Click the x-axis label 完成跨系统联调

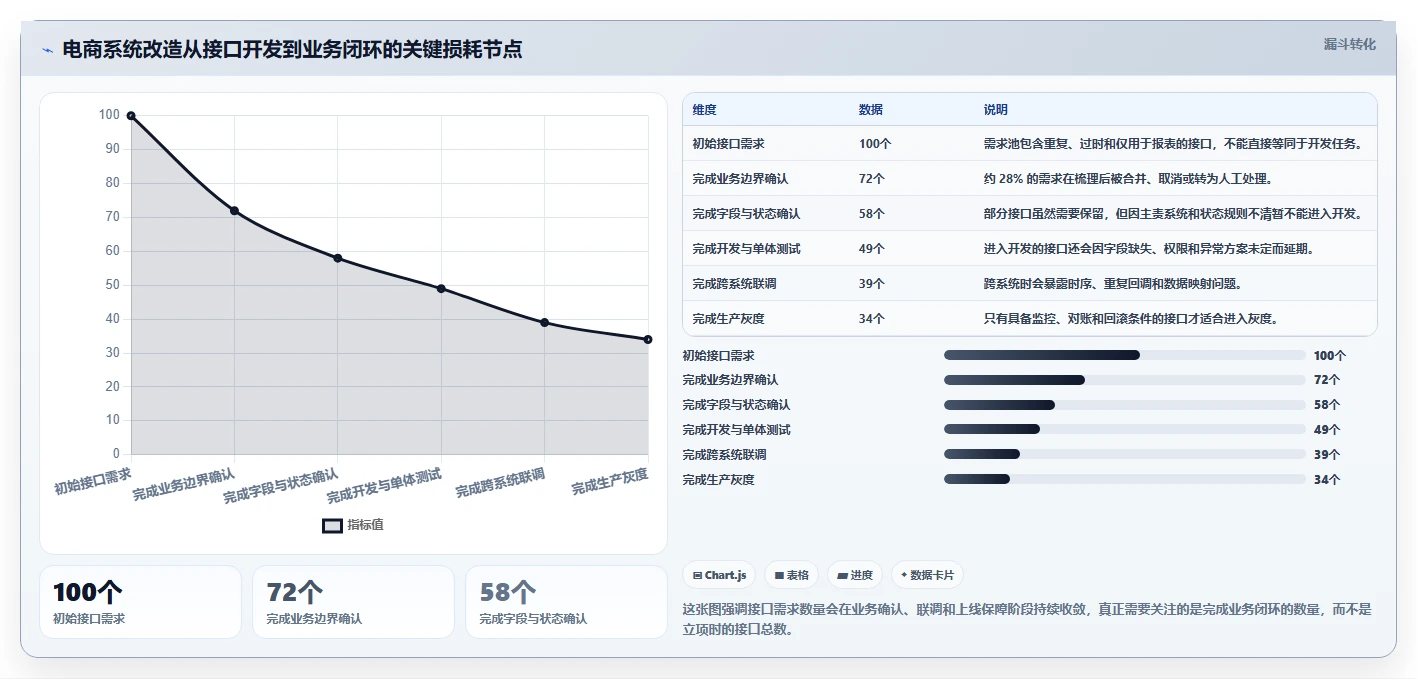[500, 482]
